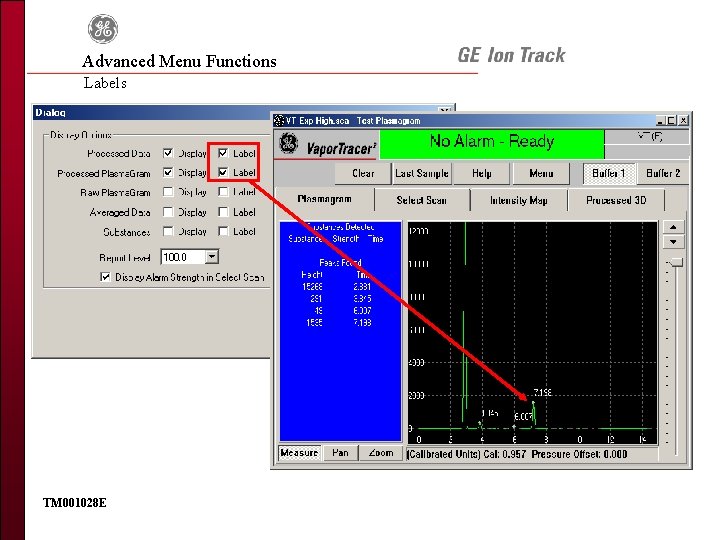Click the plasmagram scroll up arrow button
The image size is (720, 540).
click(673, 227)
